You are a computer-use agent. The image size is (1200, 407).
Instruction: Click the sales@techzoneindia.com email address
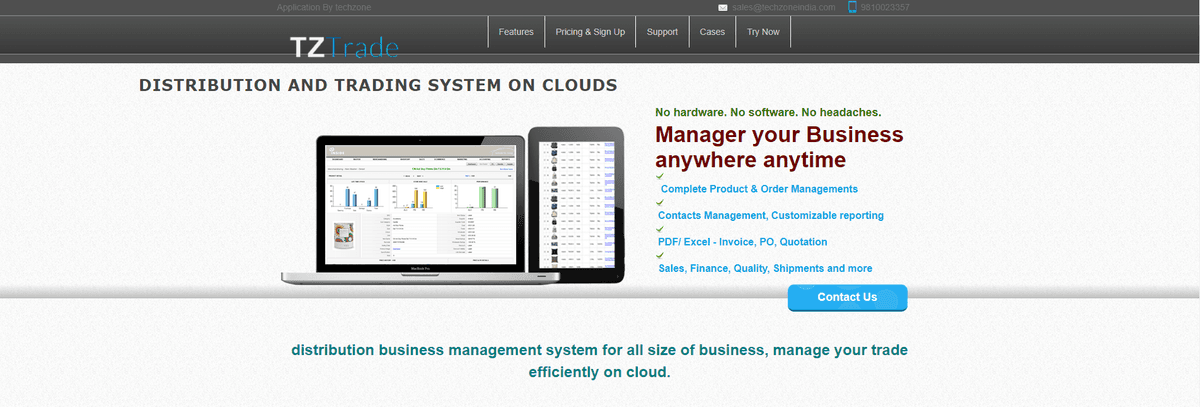tap(783, 7)
